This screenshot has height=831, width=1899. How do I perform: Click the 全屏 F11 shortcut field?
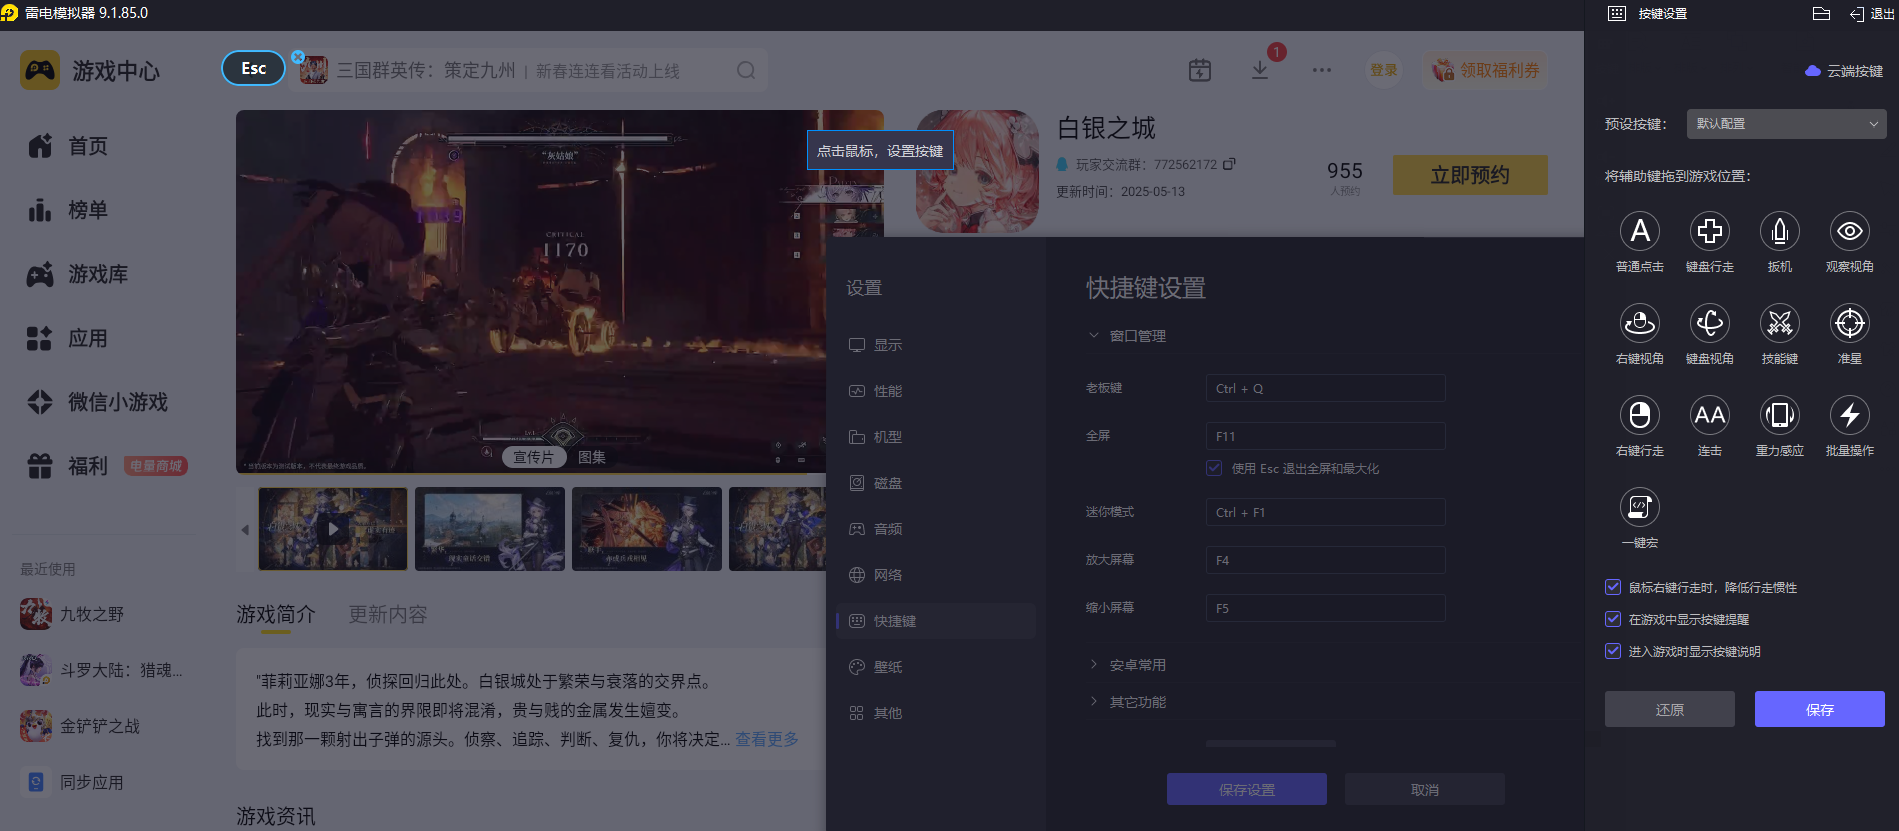pyautogui.click(x=1326, y=436)
